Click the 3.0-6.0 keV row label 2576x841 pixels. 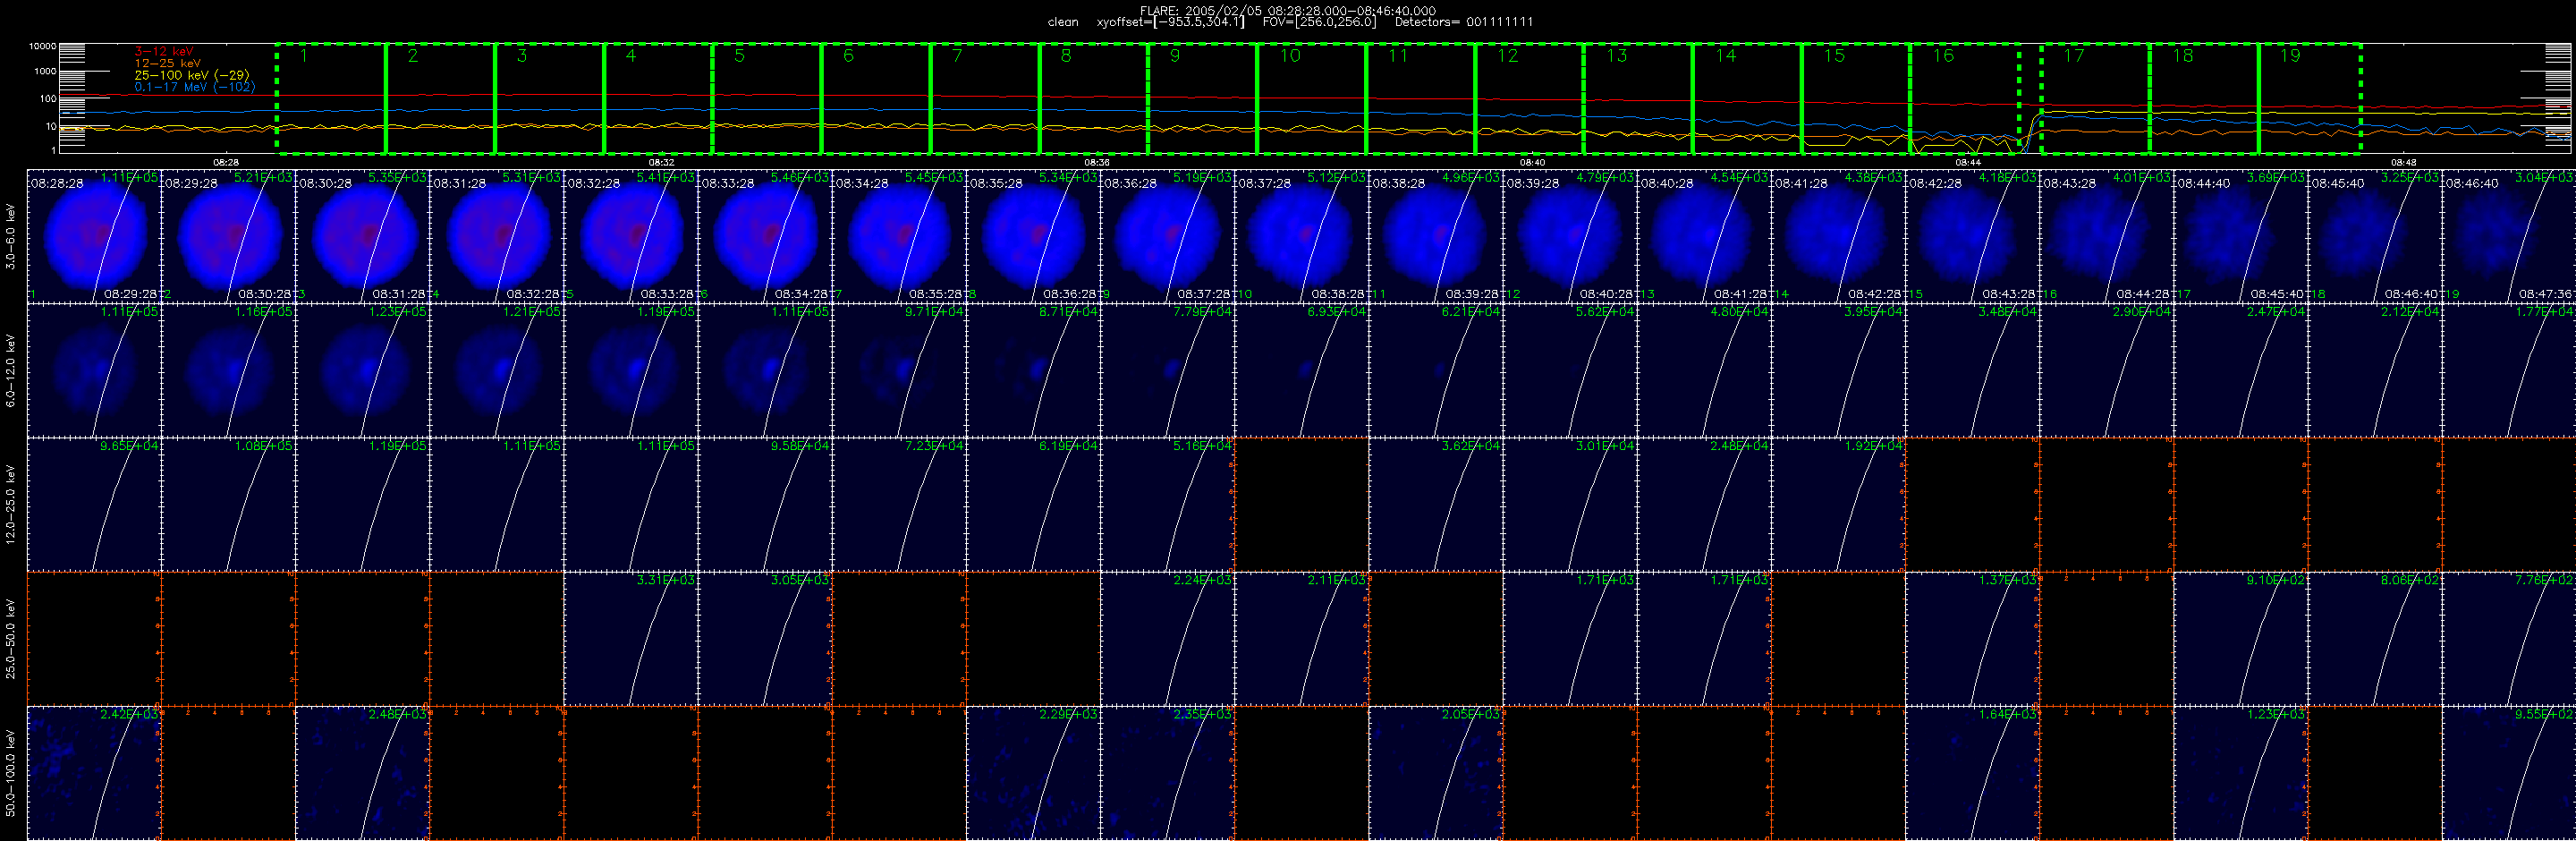(x=11, y=236)
